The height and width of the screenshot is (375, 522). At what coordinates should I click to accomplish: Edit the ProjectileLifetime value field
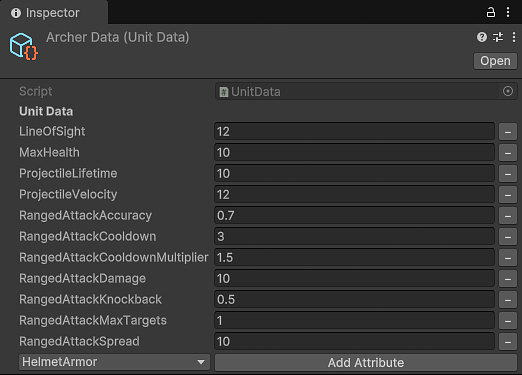354,173
